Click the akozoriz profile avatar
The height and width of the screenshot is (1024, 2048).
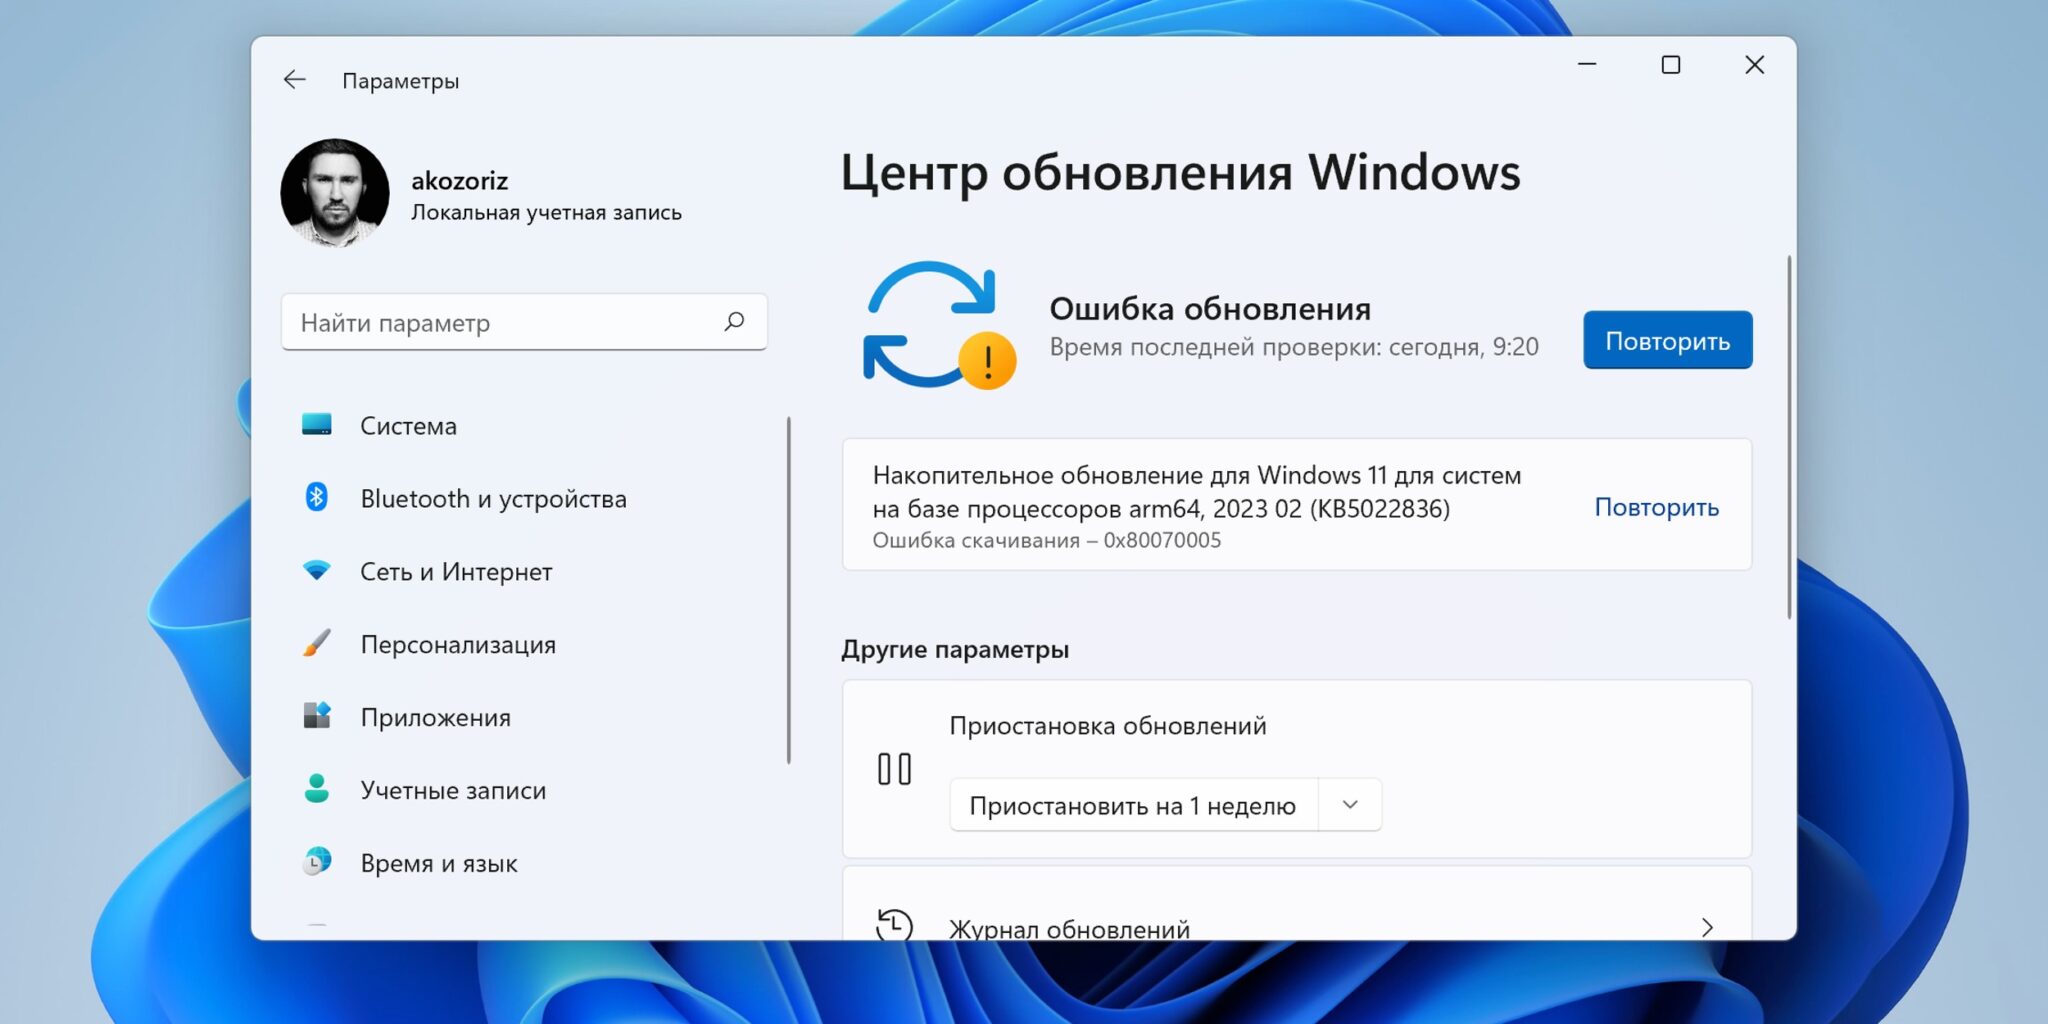pyautogui.click(x=335, y=193)
